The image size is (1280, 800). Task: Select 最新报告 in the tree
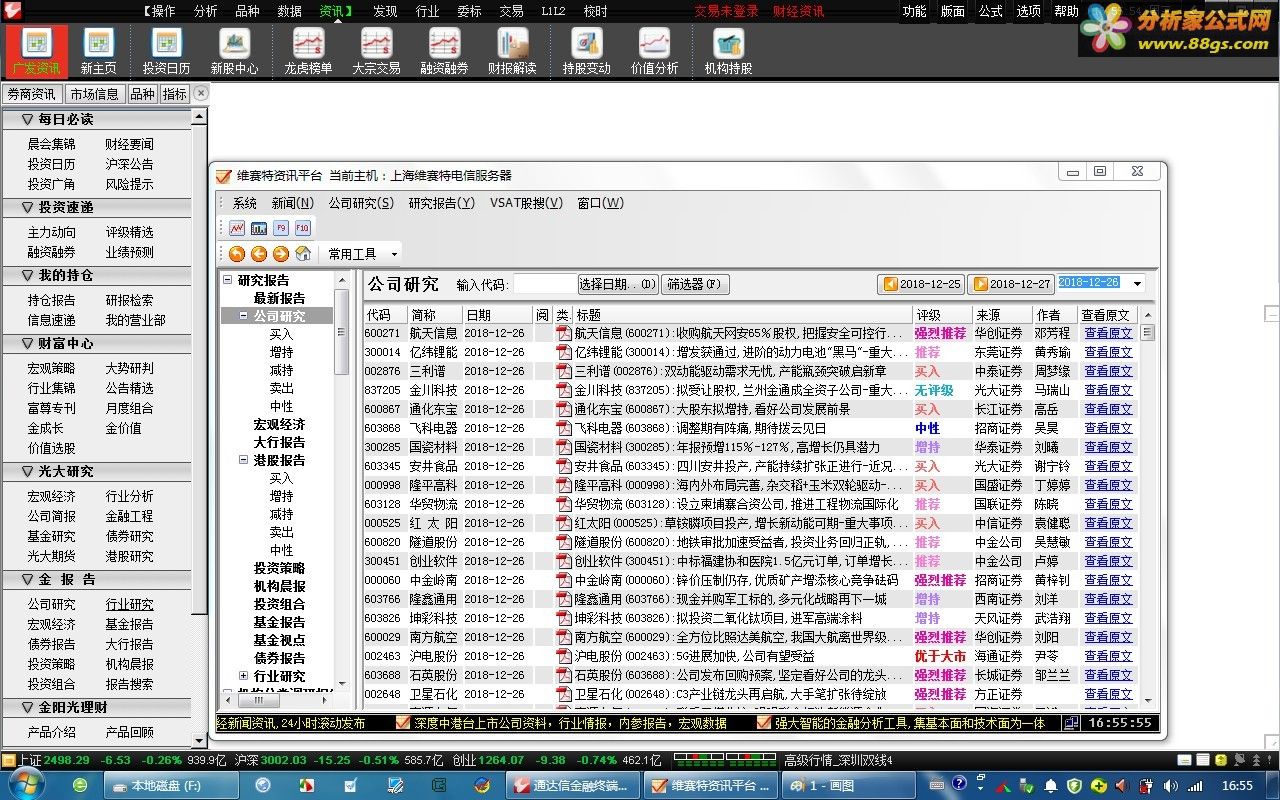279,298
